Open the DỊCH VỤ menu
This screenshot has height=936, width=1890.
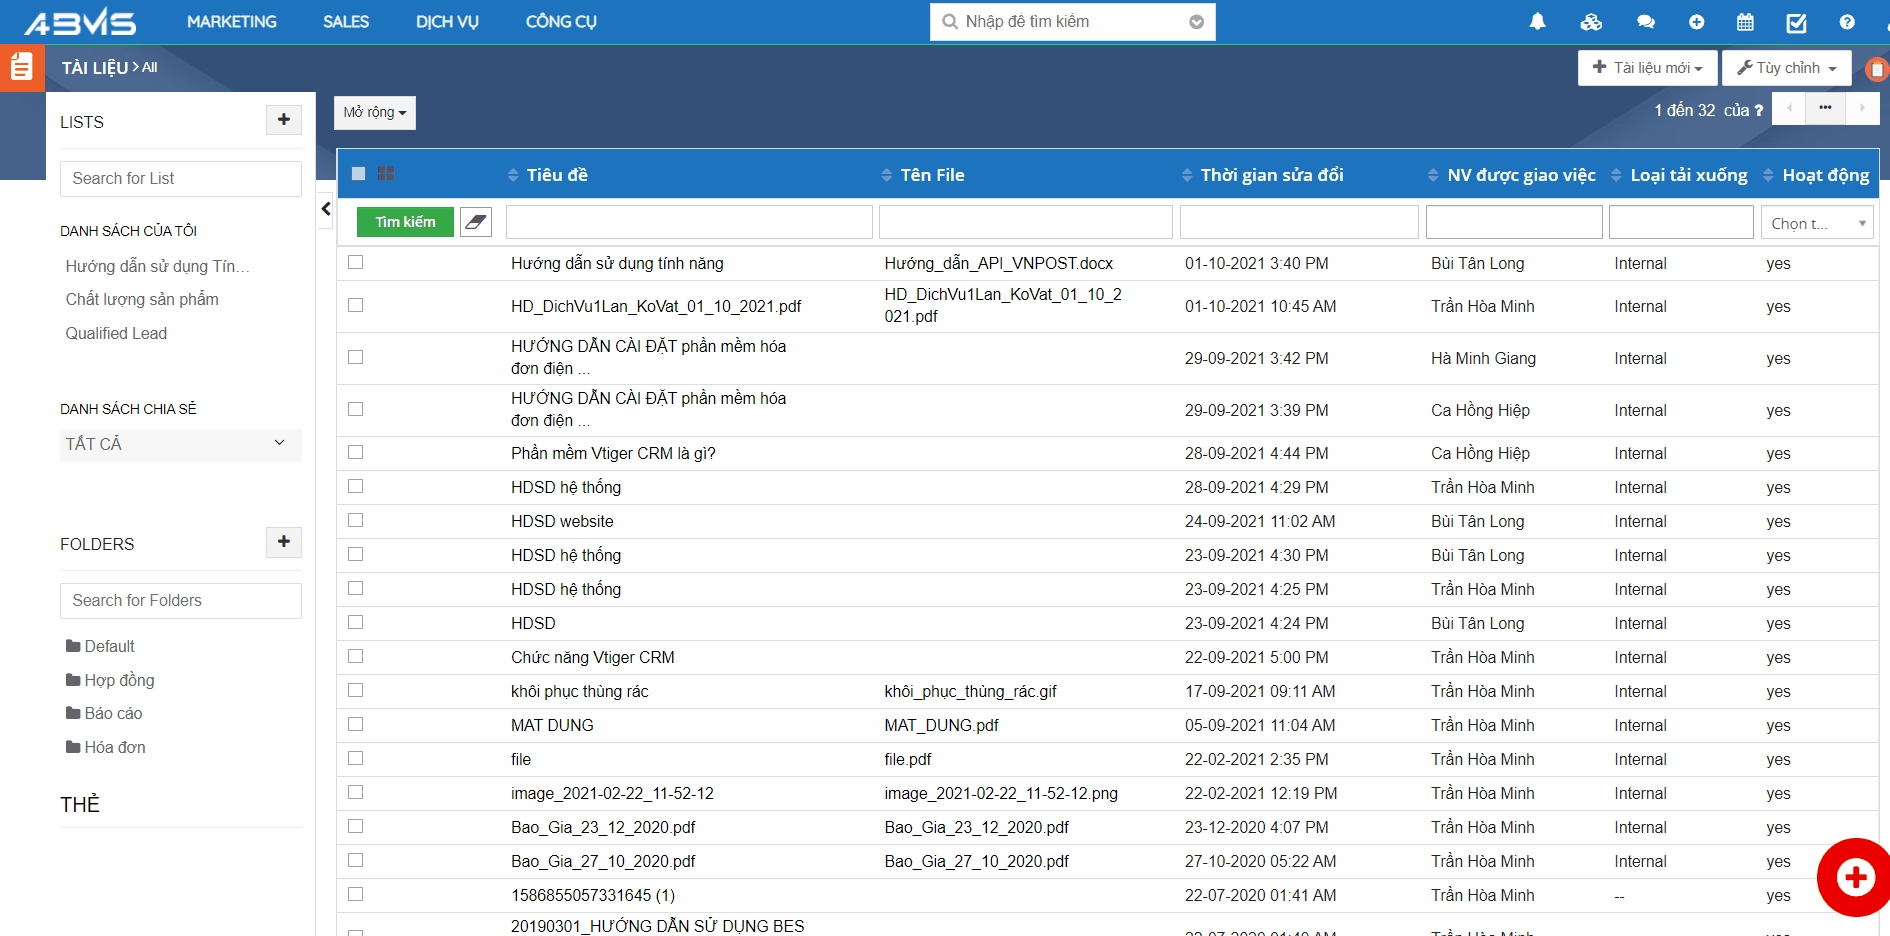[447, 22]
